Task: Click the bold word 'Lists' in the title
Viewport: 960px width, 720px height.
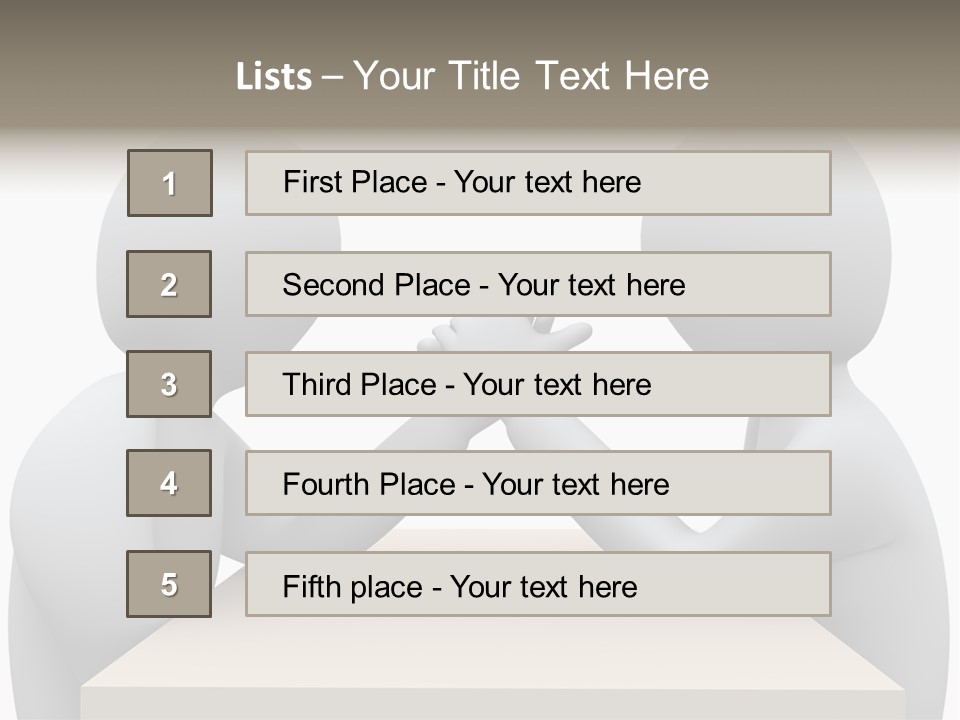Action: 274,76
